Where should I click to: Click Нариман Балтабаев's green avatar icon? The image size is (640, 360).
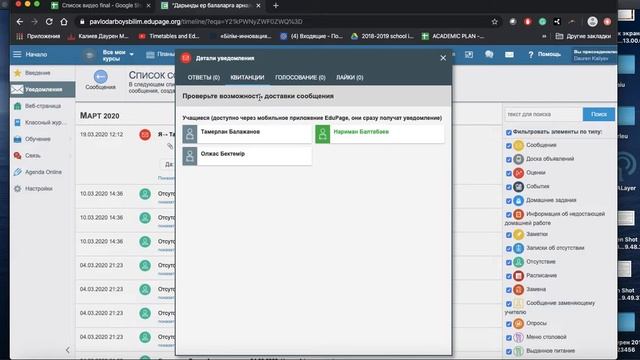point(322,134)
